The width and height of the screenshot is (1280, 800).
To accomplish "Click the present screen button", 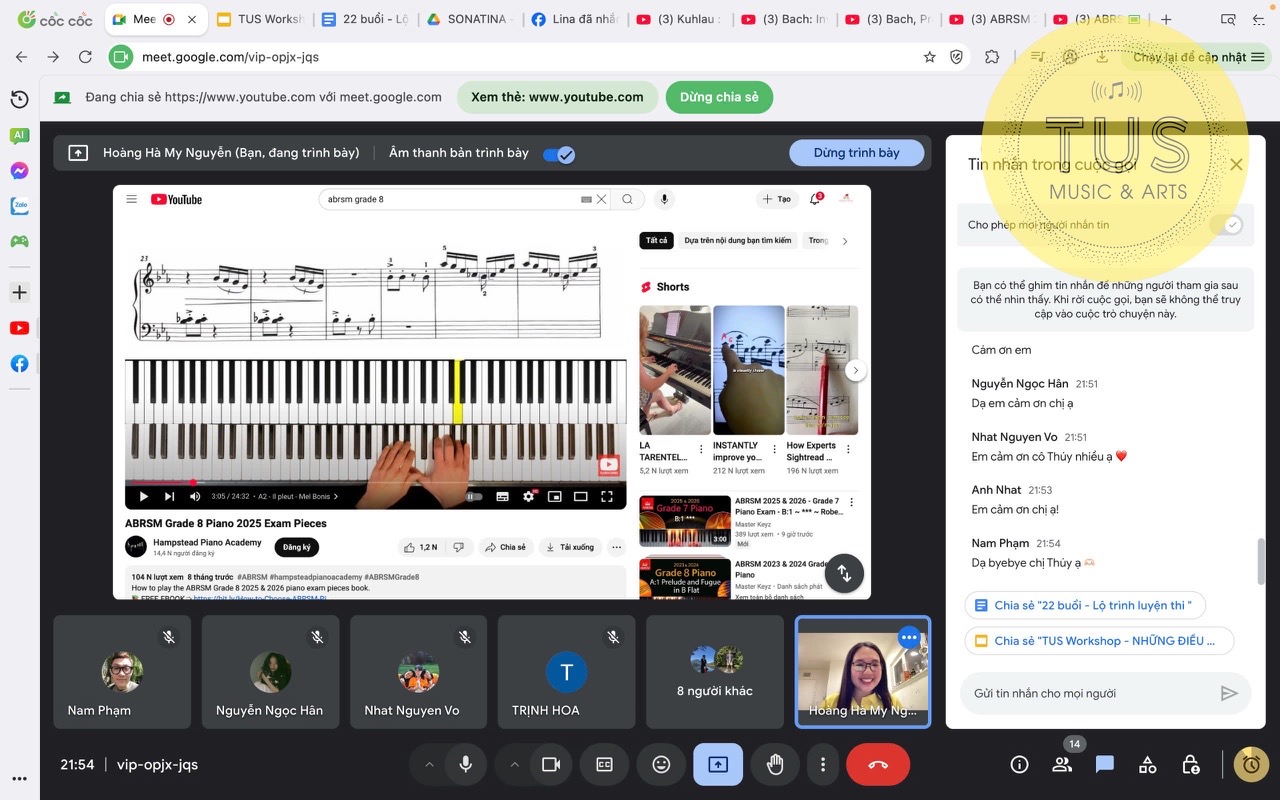I will click(x=718, y=764).
